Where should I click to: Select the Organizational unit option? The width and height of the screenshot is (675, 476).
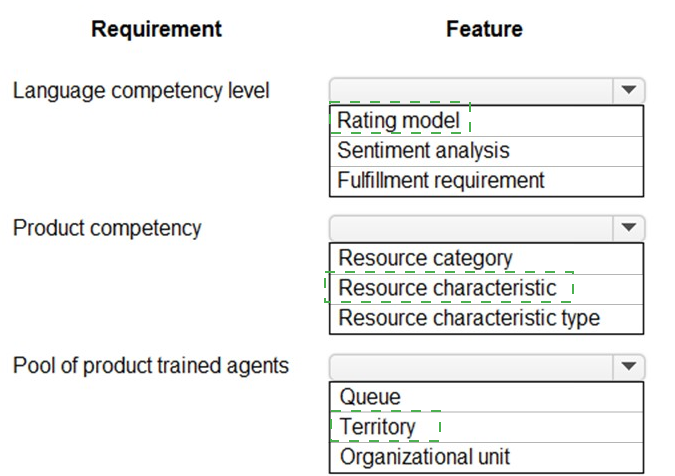[x=486, y=457]
